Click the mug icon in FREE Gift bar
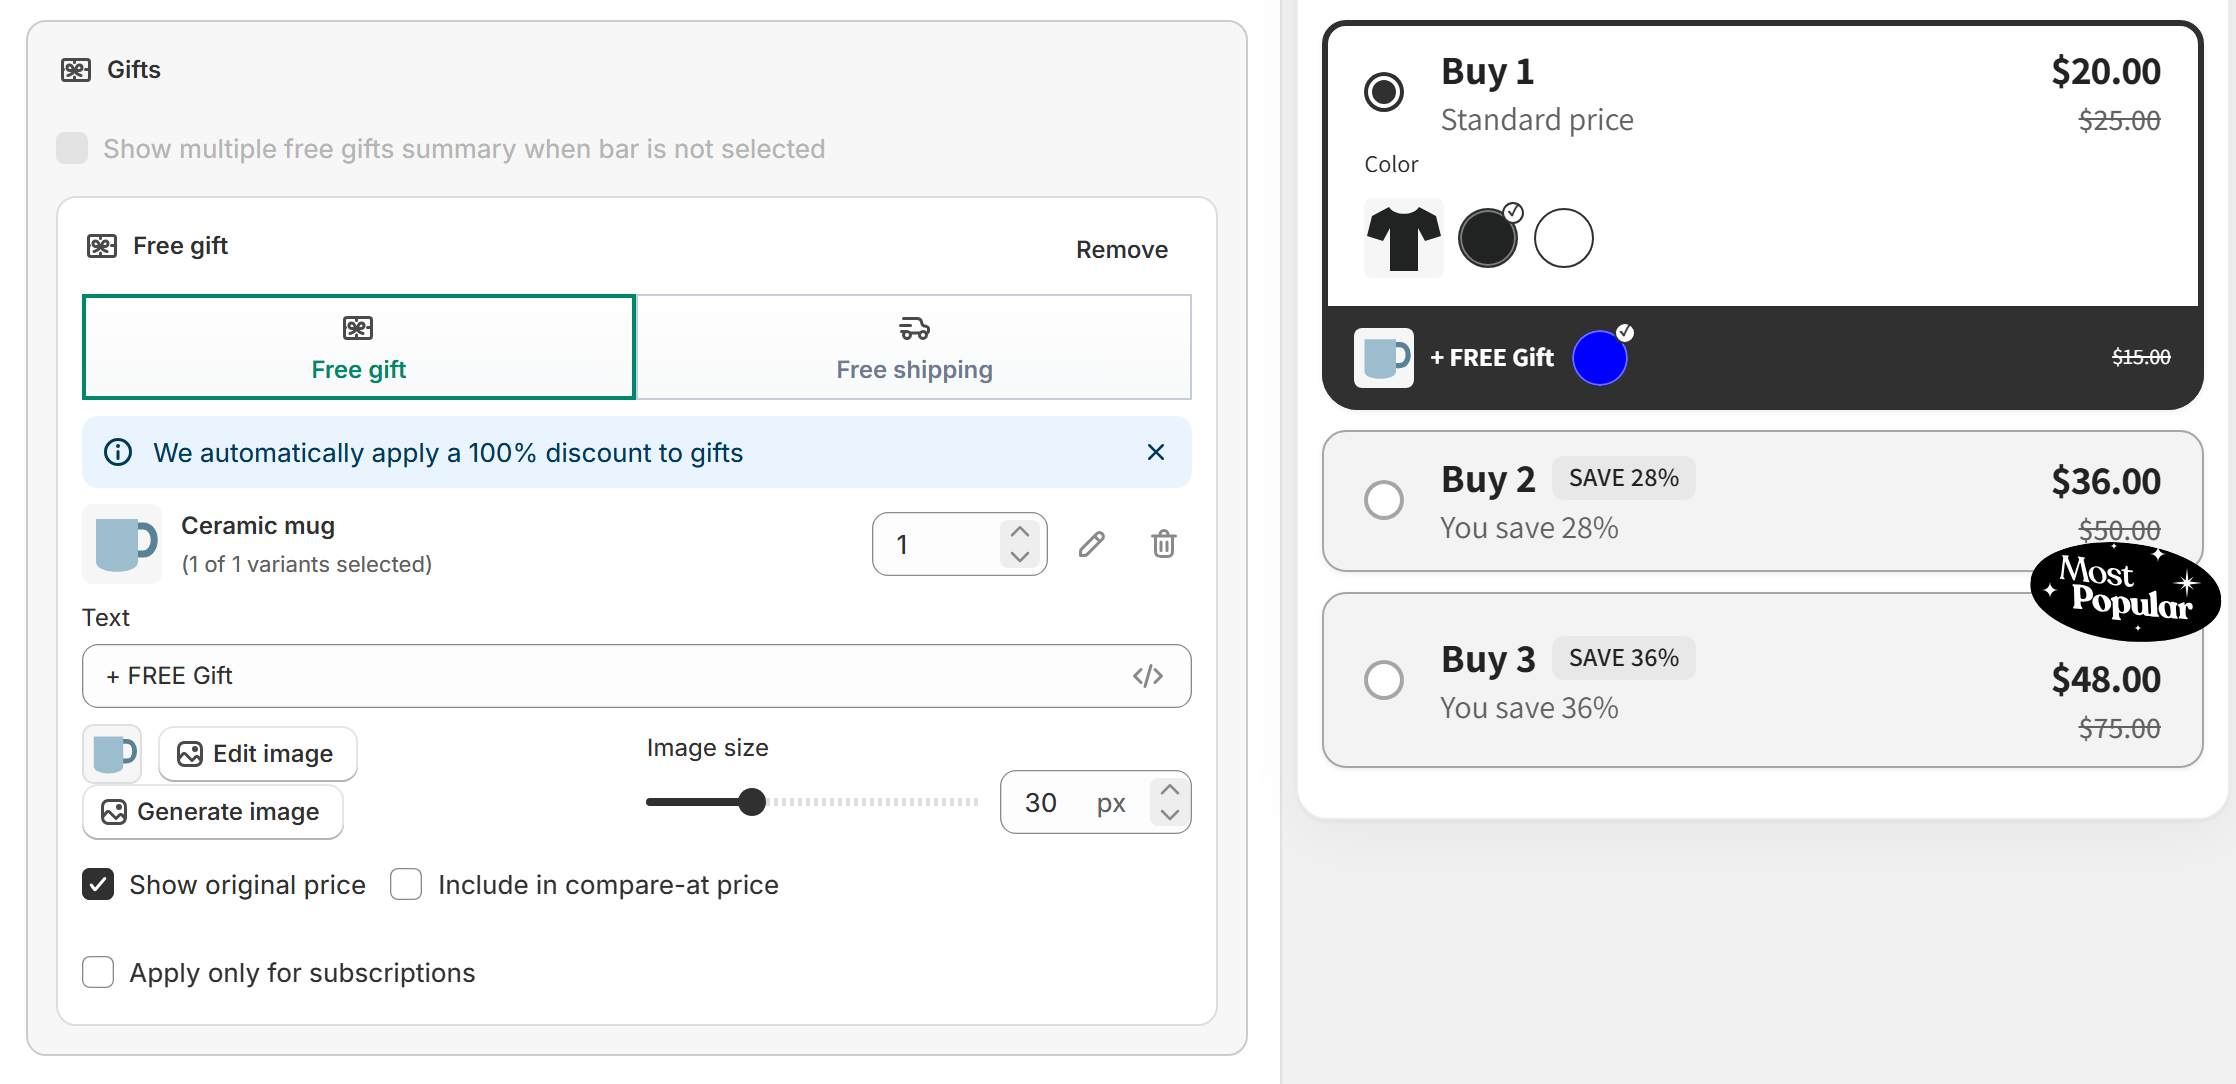 pos(1384,357)
